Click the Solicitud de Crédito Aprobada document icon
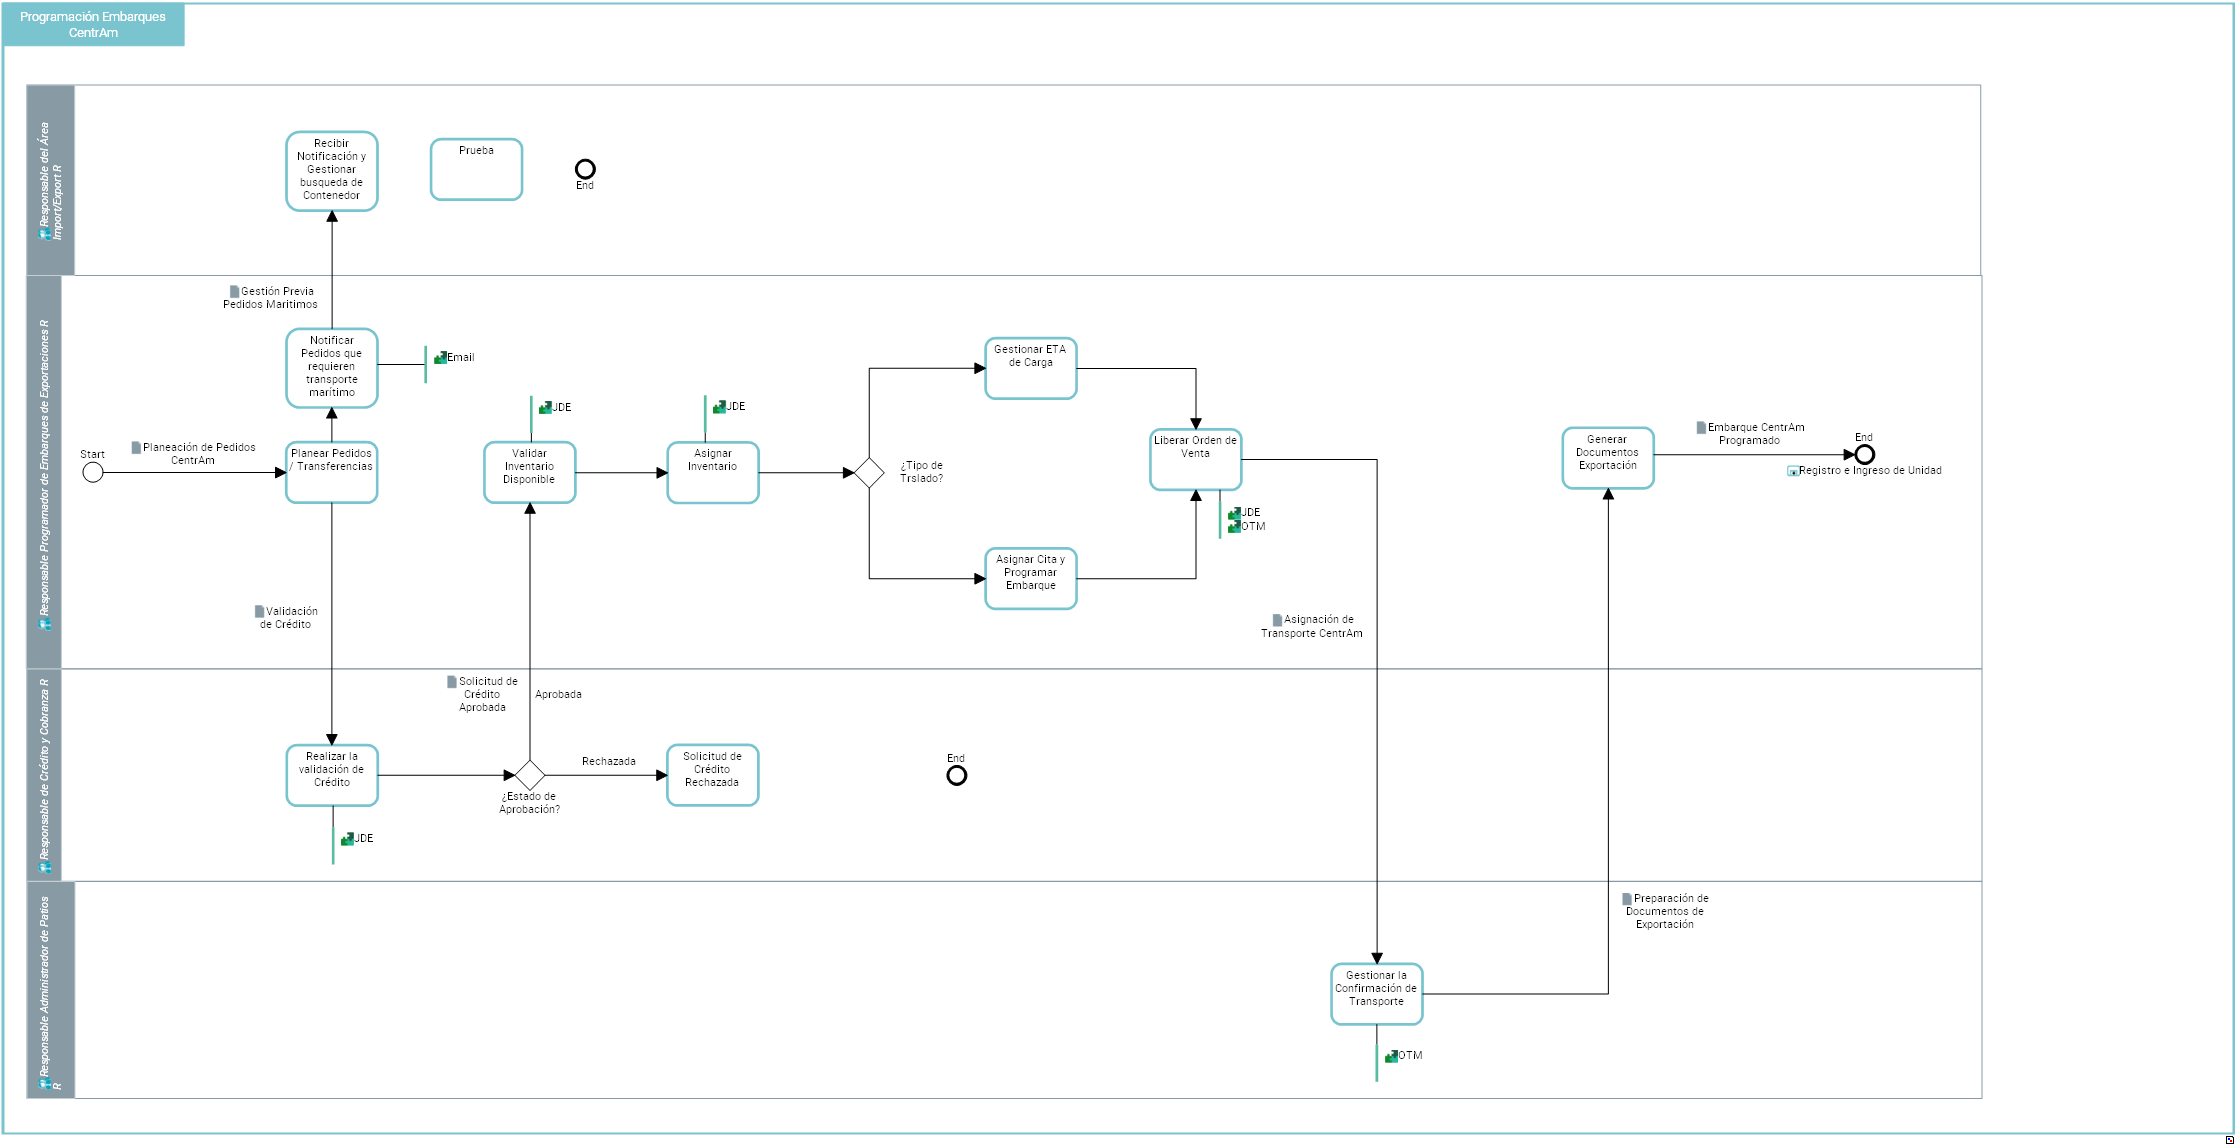 click(452, 682)
